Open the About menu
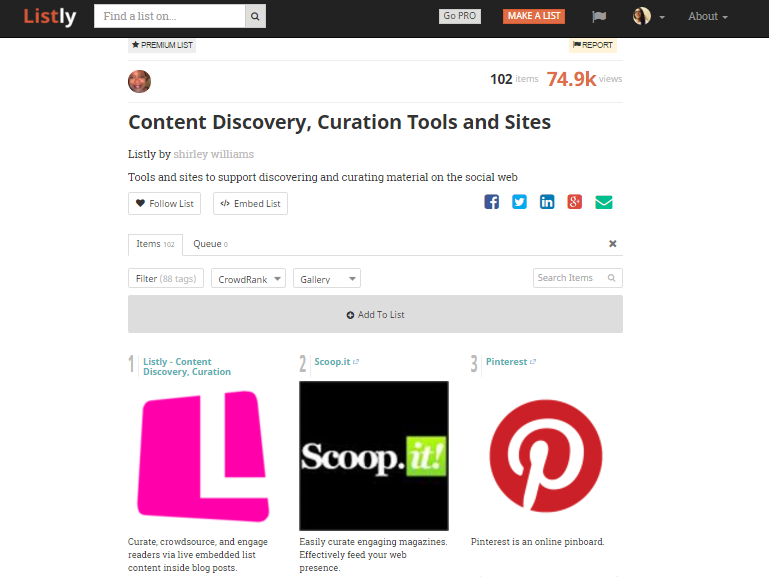769x577 pixels. point(707,16)
